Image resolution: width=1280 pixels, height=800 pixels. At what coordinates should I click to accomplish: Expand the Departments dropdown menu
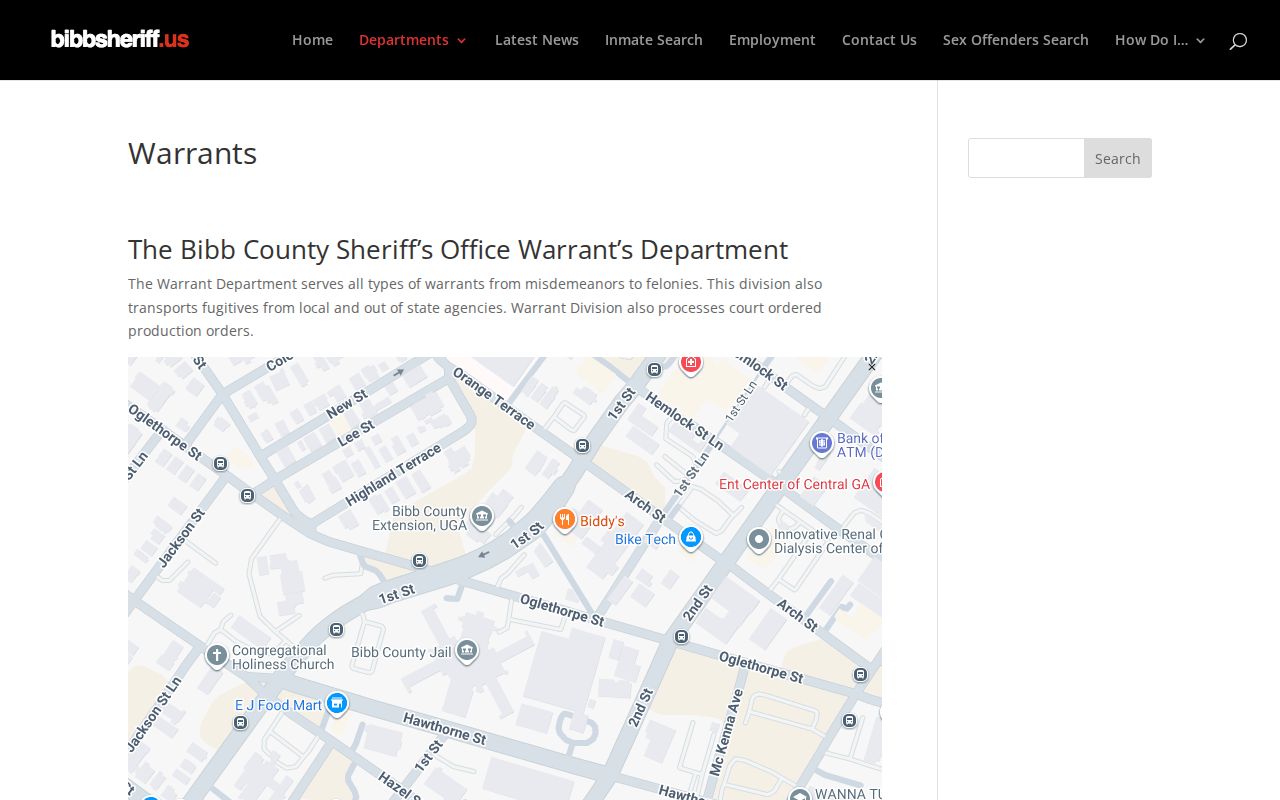click(413, 40)
